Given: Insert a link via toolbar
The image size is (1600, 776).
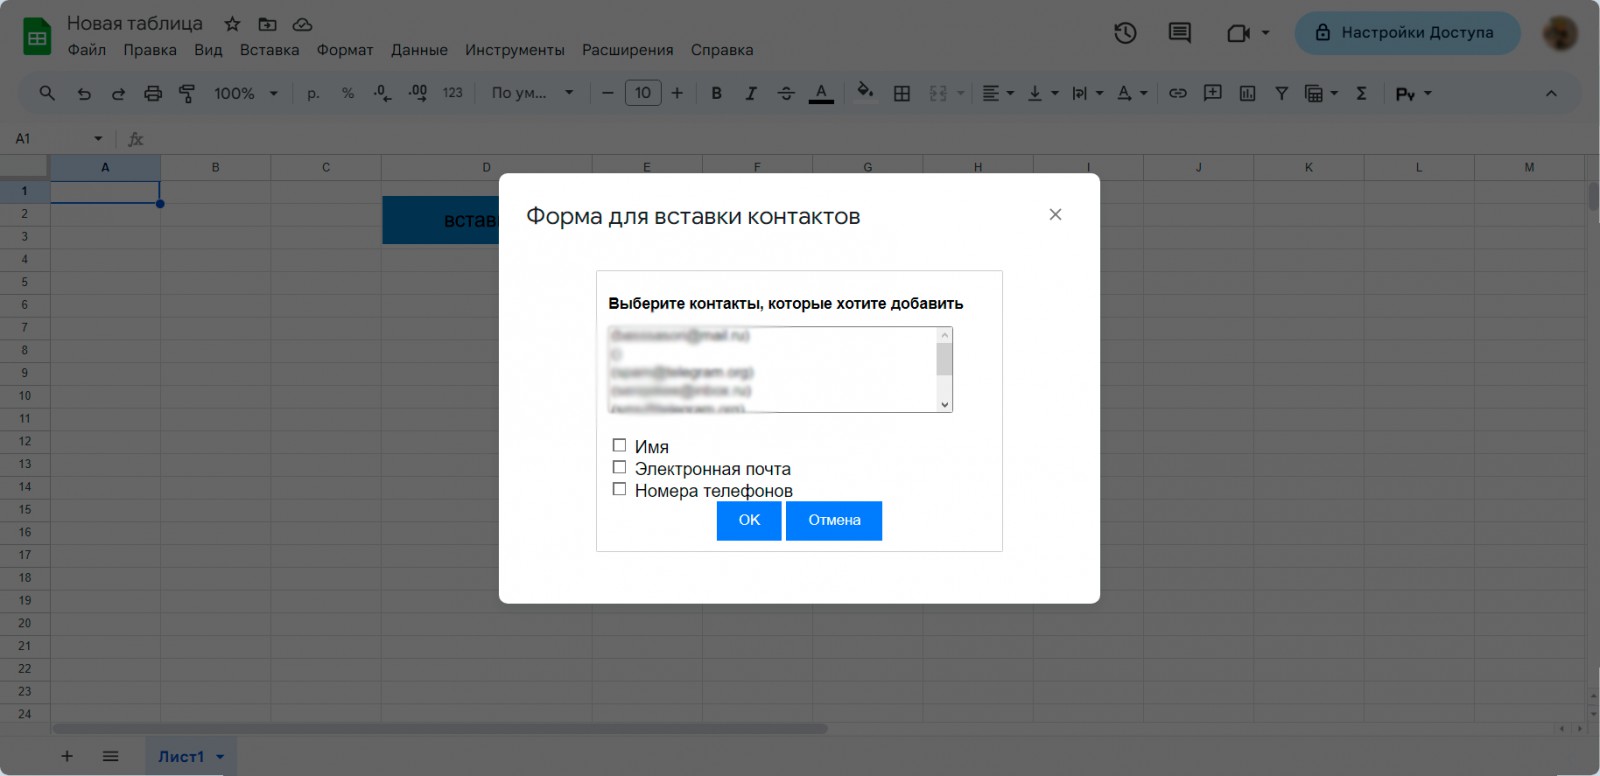Looking at the screenshot, I should 1178,93.
